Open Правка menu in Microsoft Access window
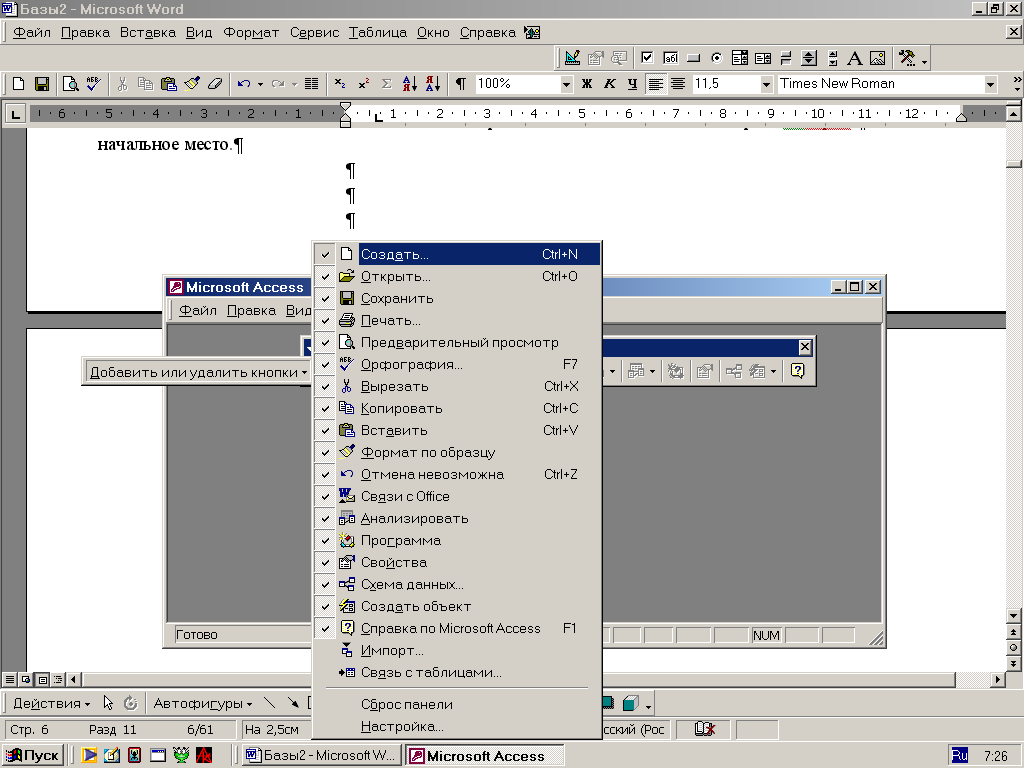This screenshot has width=1024, height=768. point(251,310)
